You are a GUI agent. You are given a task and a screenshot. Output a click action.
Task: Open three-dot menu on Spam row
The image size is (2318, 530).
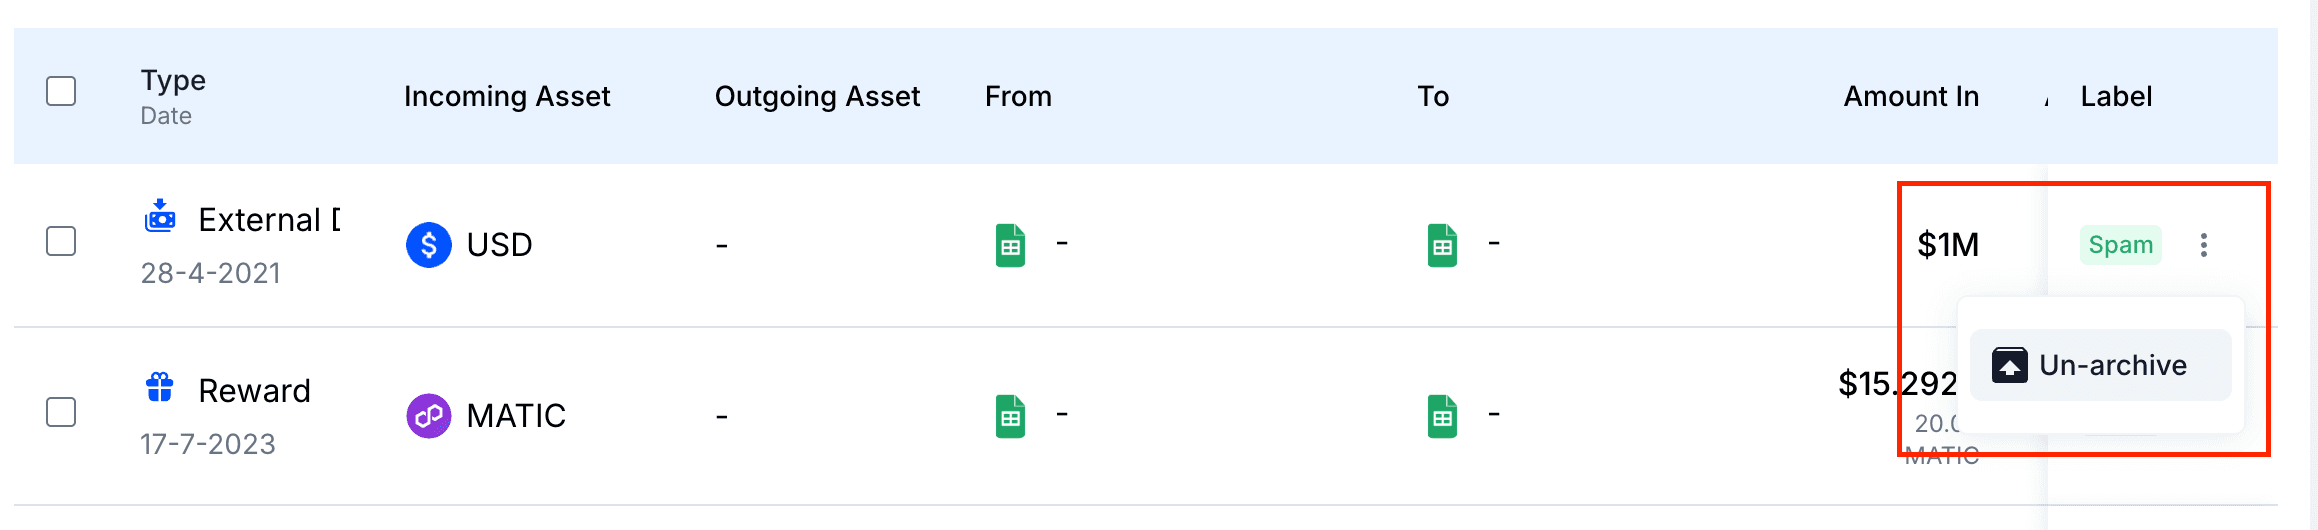click(2204, 245)
